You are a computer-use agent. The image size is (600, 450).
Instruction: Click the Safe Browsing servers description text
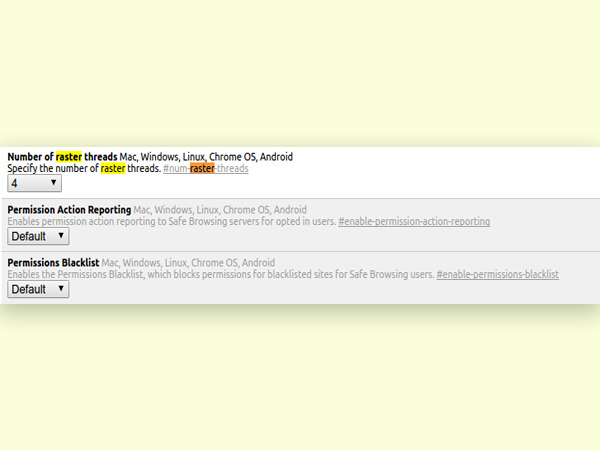170,221
